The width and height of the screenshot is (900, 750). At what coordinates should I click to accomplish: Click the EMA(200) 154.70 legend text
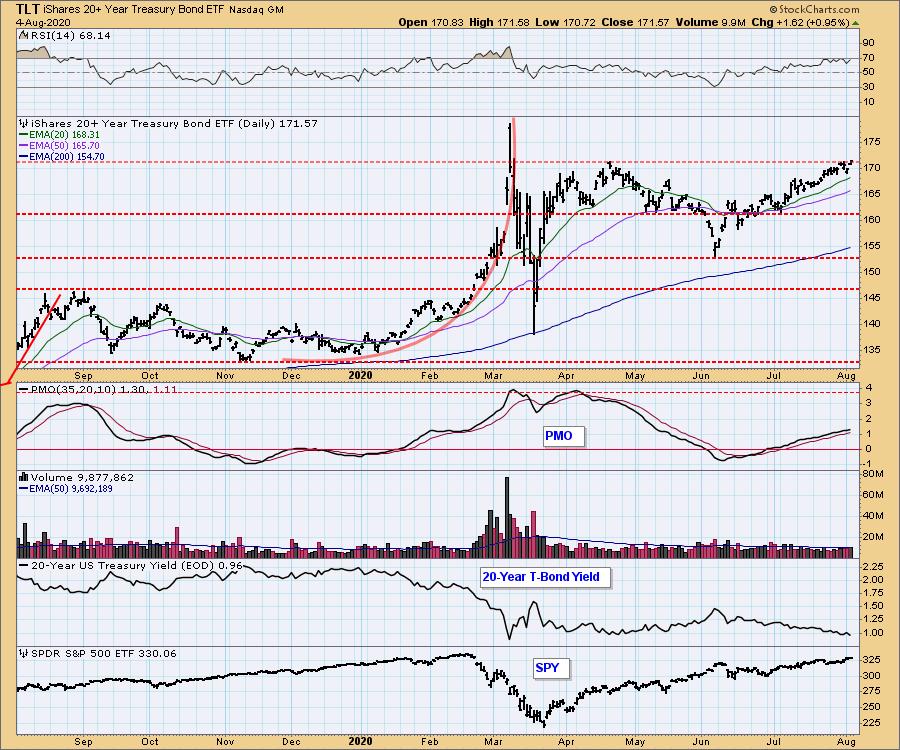(67, 157)
